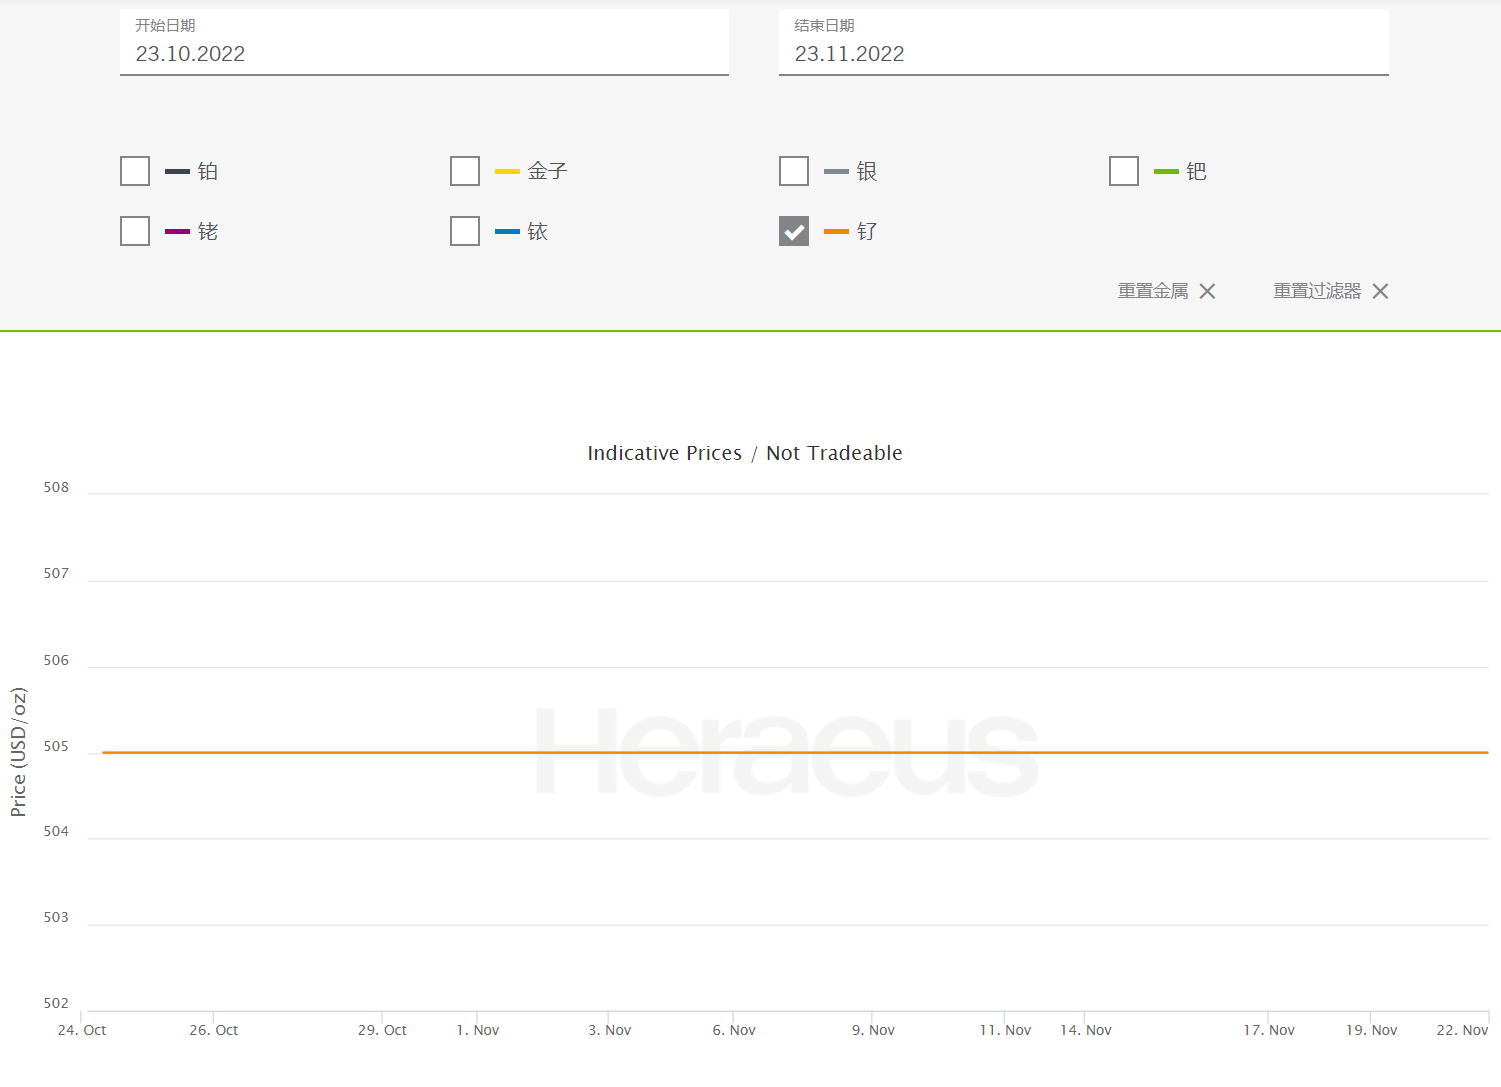
Task: Click the green 钯 legend swatch
Action: (x=1166, y=172)
